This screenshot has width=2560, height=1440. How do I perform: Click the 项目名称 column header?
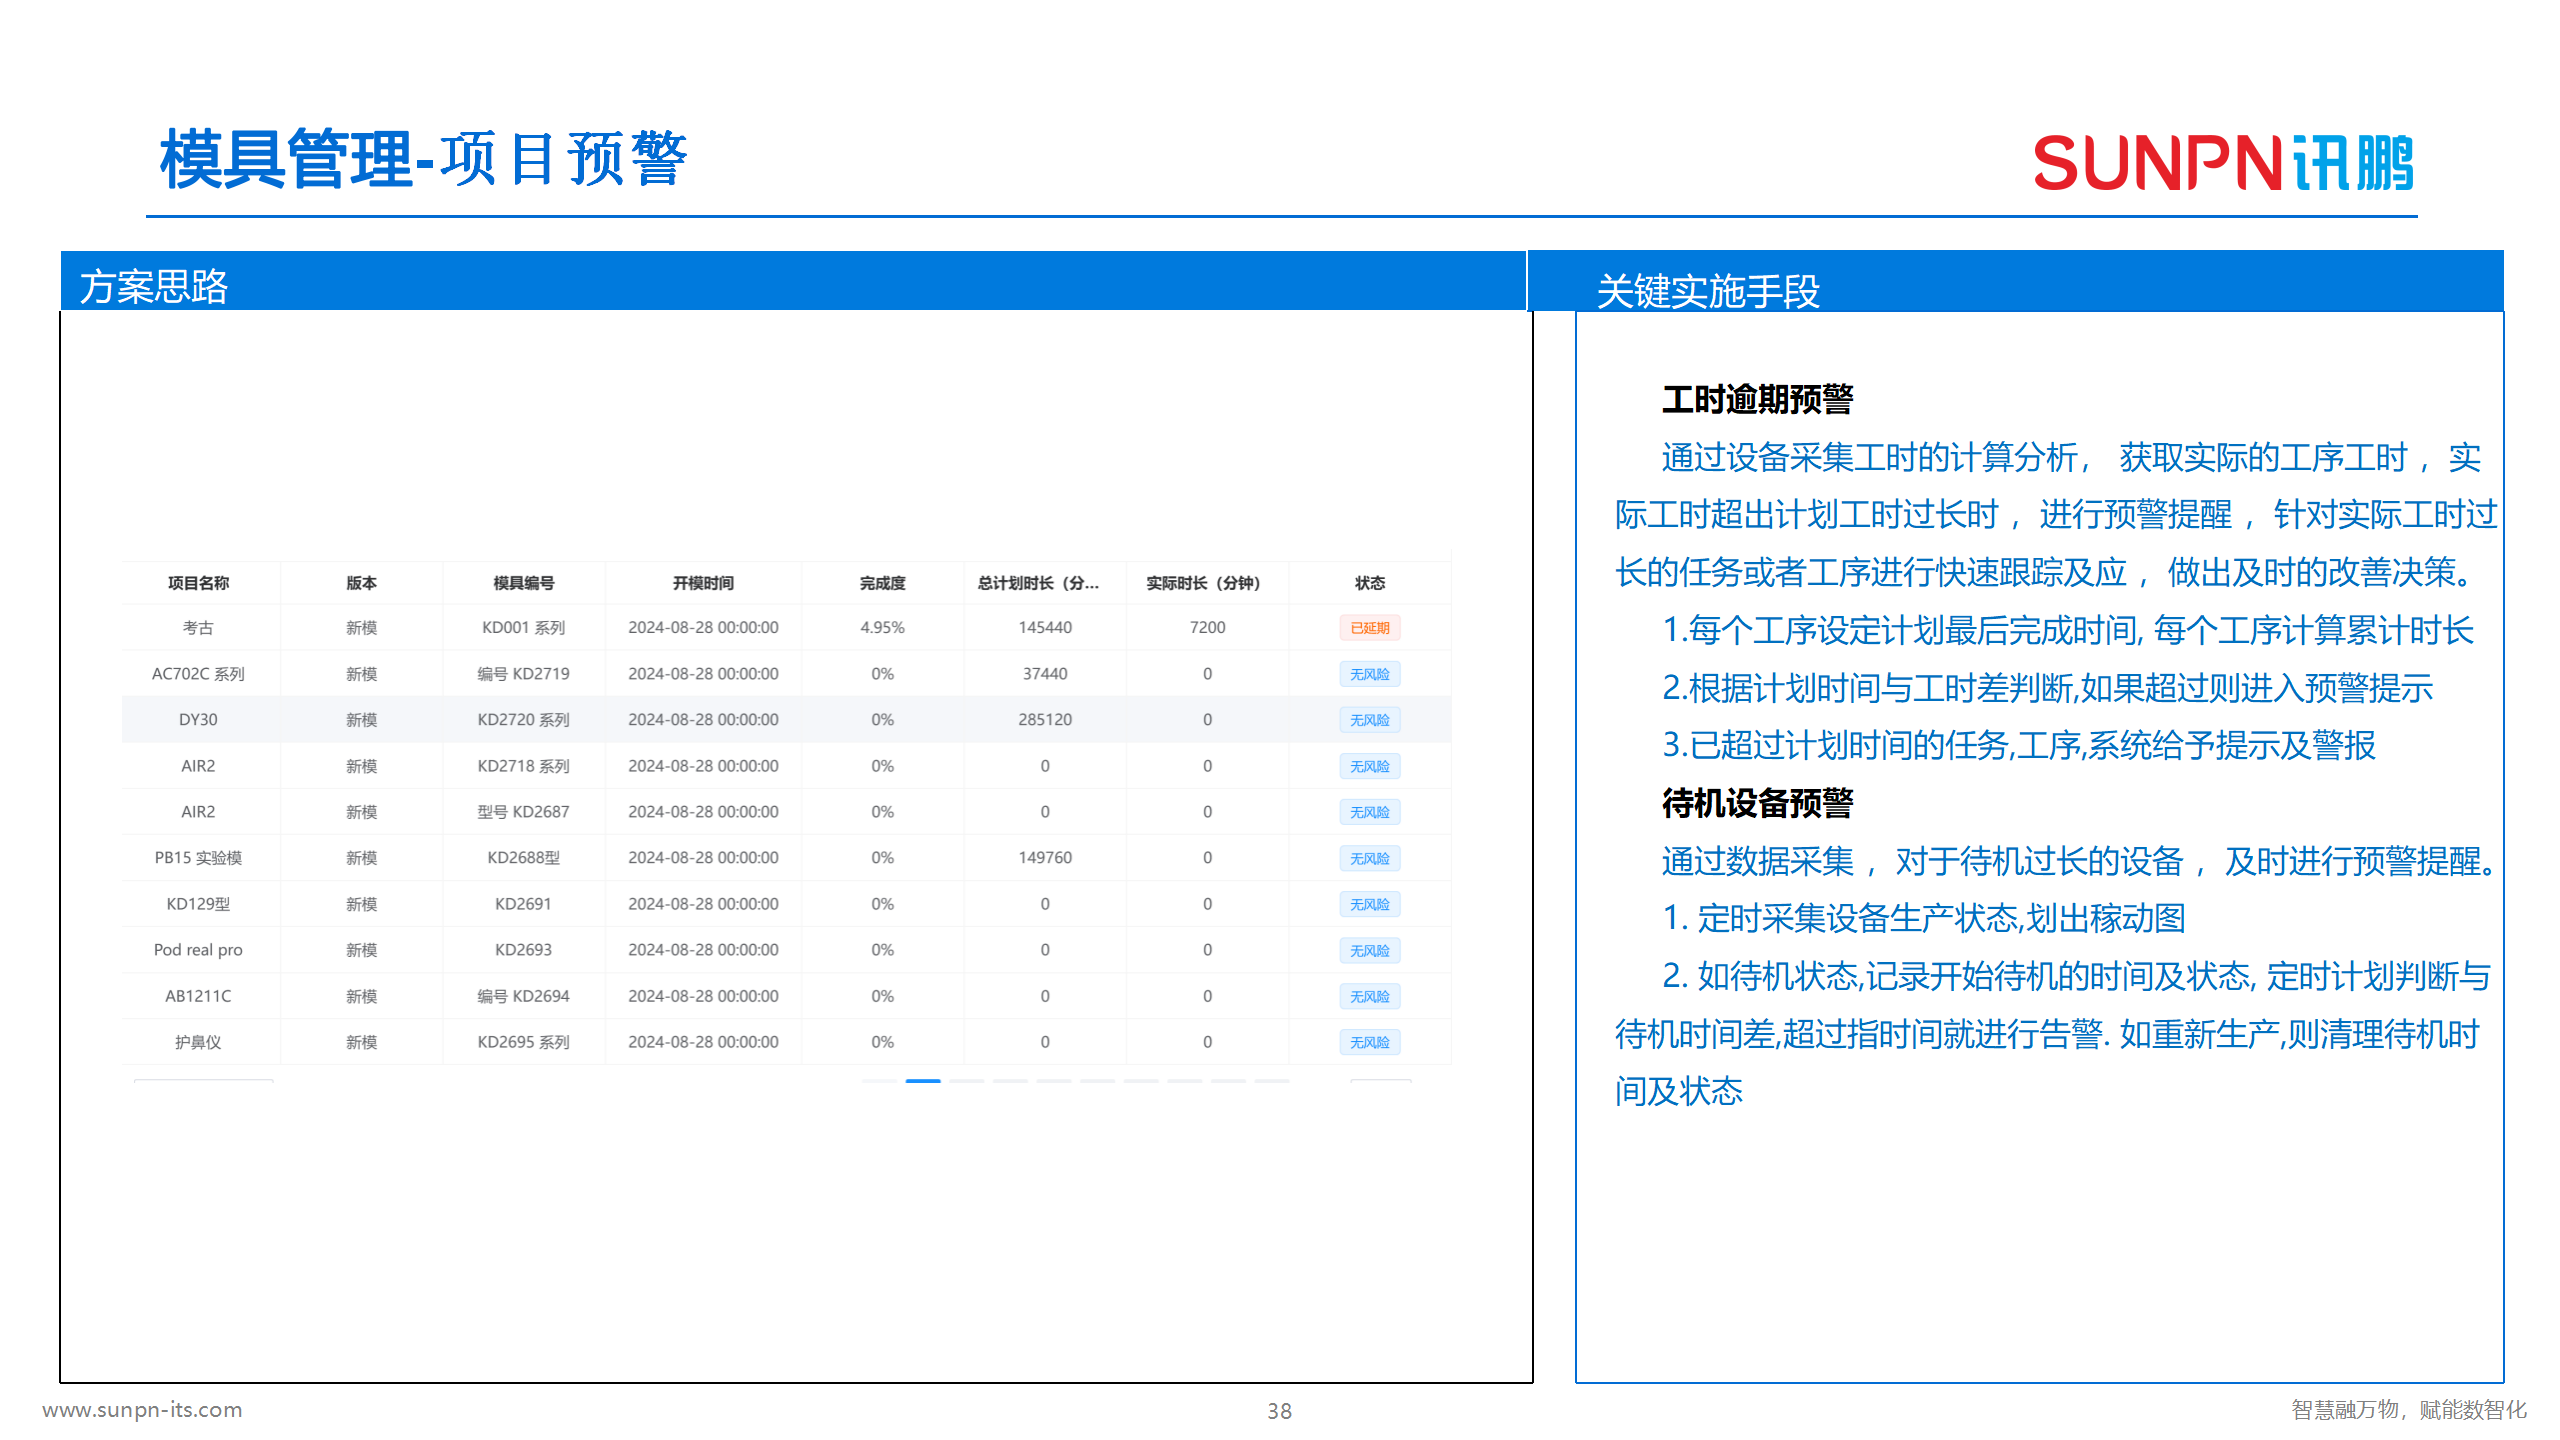[198, 583]
